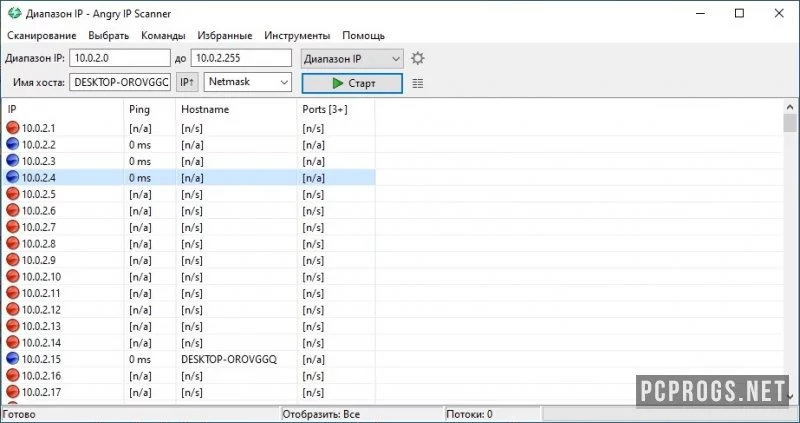The width and height of the screenshot is (800, 423).
Task: Click the red status icon for 10.0.2.7
Action: point(13,227)
